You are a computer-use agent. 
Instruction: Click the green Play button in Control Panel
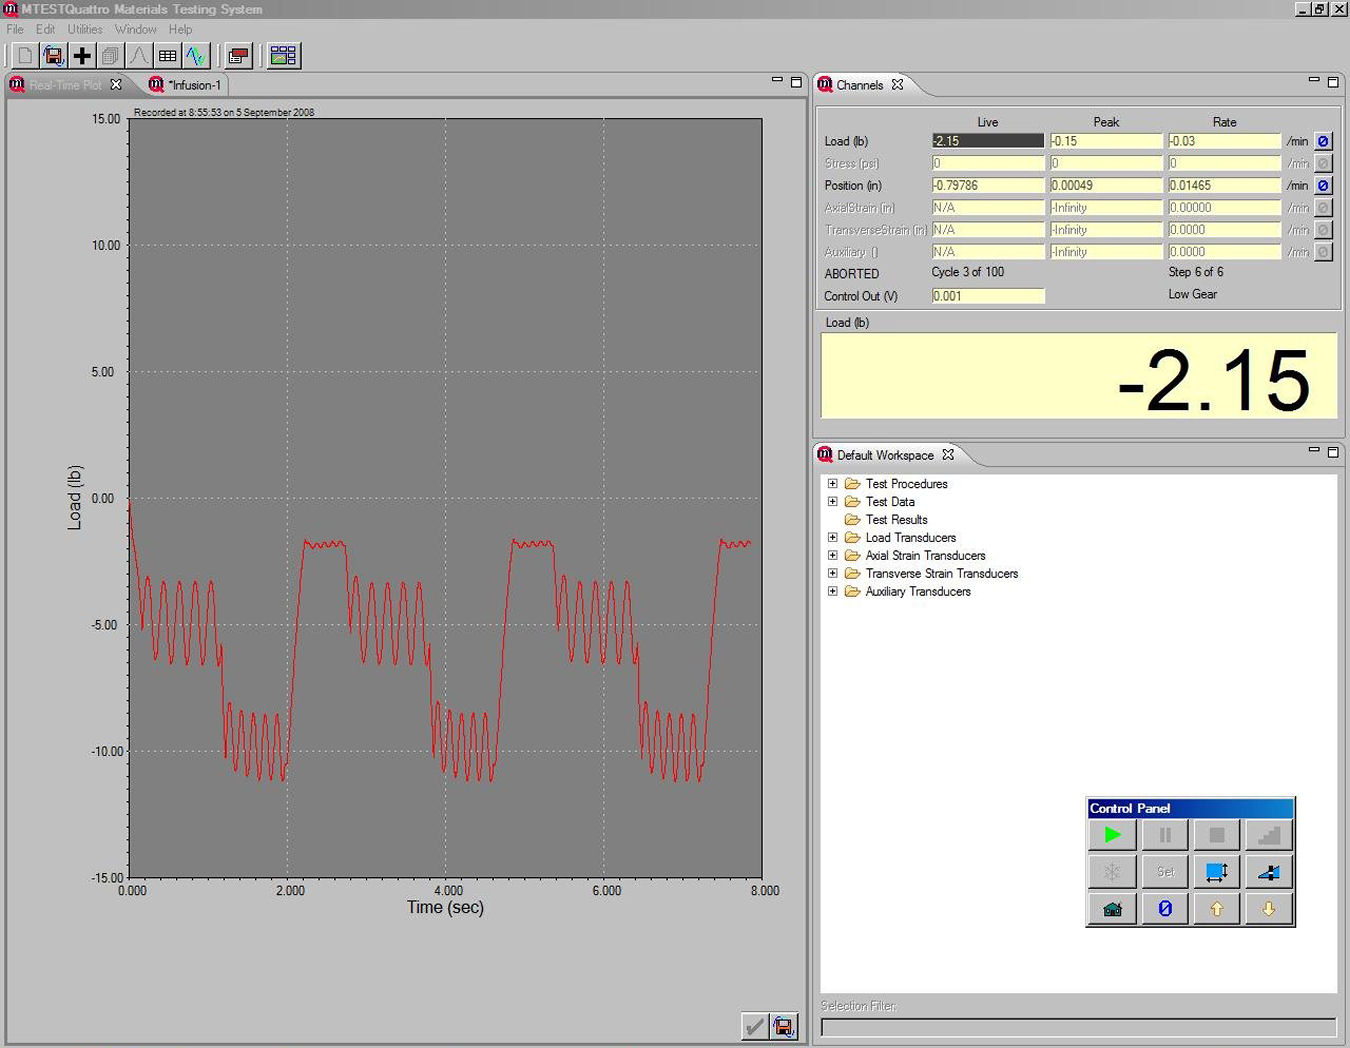[1112, 835]
